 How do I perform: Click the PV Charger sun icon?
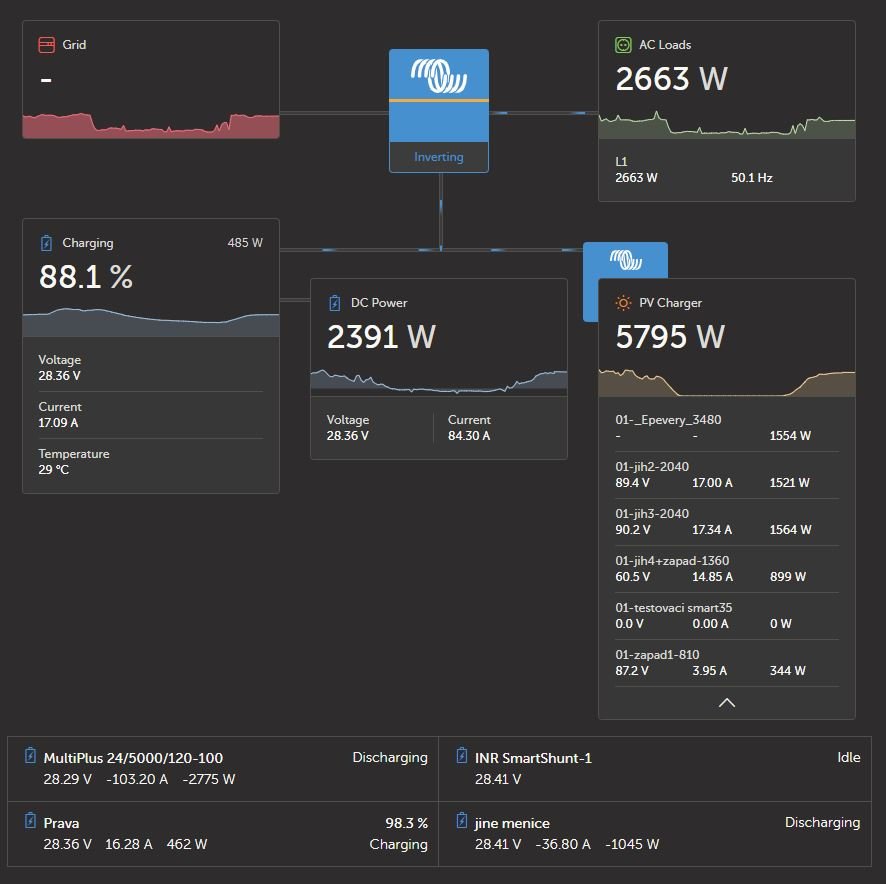(623, 303)
